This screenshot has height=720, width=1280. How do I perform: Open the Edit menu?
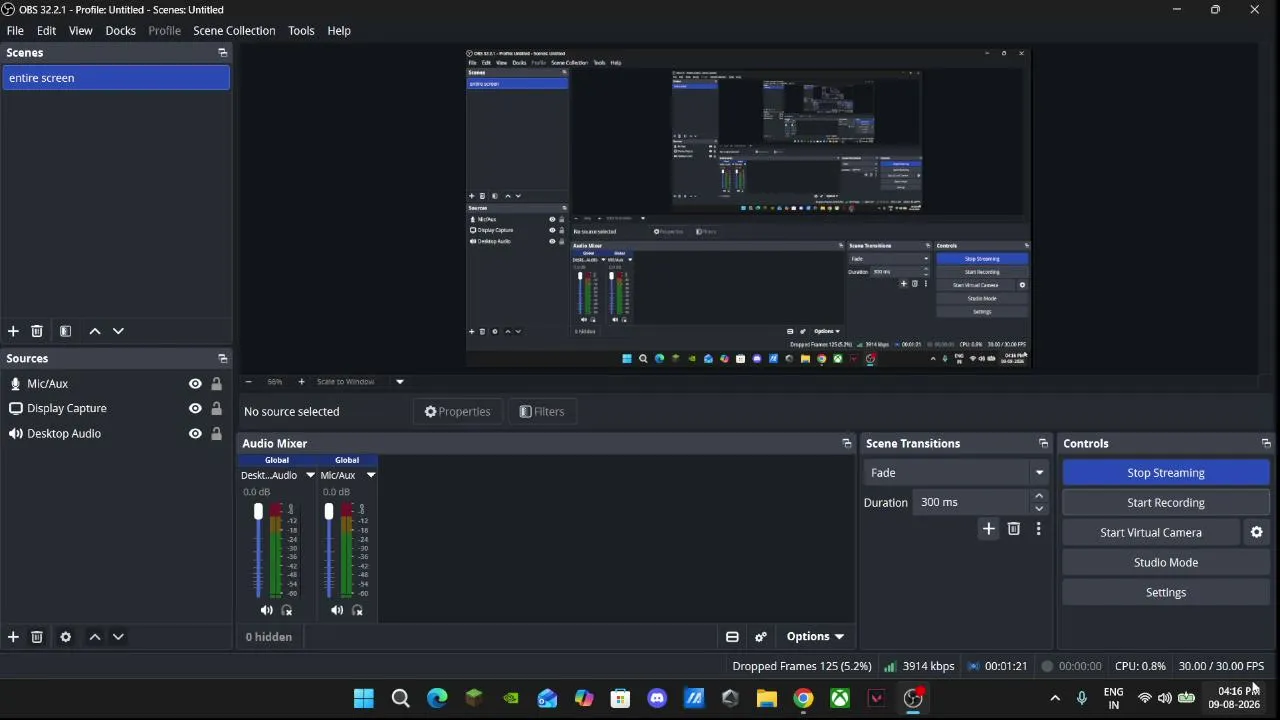pyautogui.click(x=46, y=31)
